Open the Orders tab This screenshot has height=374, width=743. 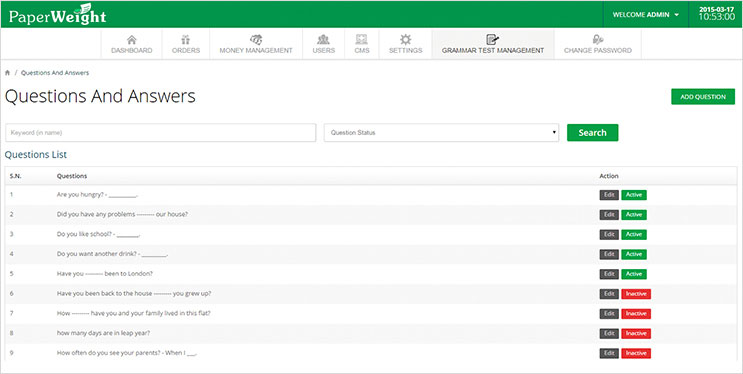tap(186, 44)
